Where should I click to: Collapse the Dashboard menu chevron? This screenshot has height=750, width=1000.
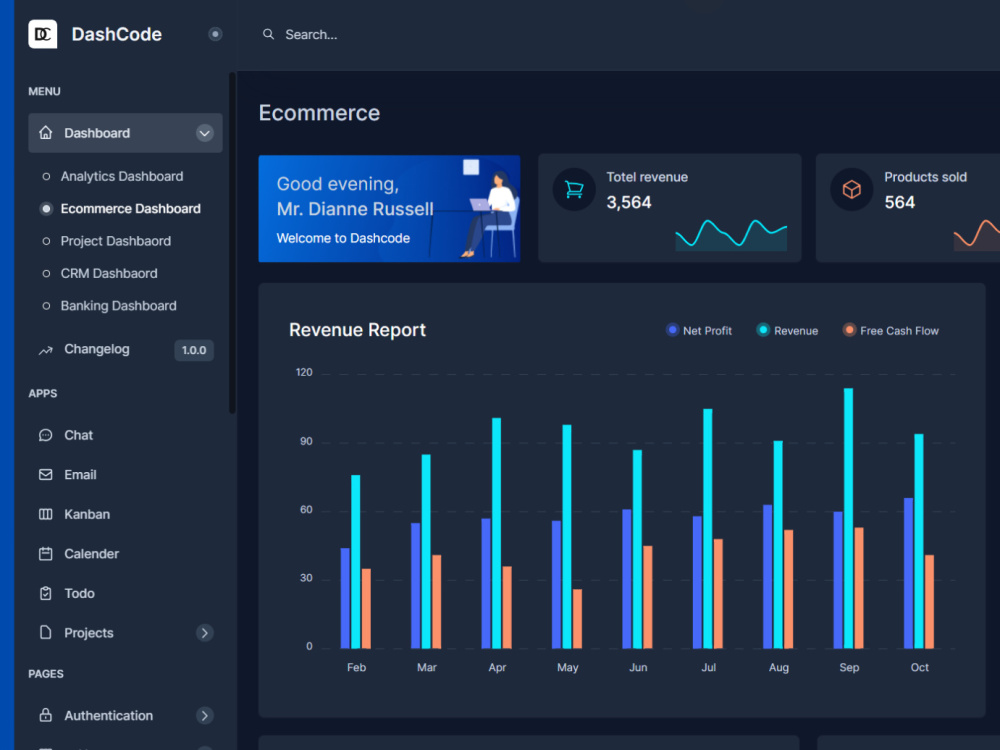204,133
